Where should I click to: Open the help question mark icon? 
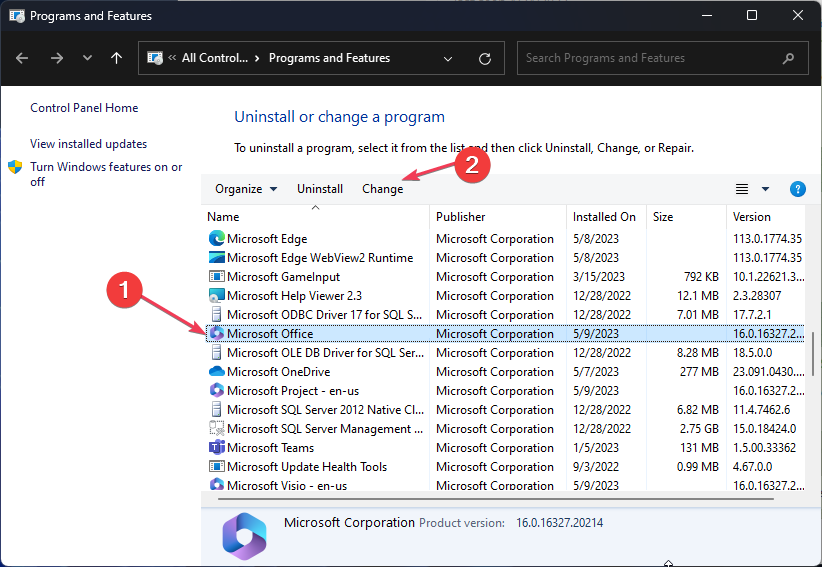point(797,189)
